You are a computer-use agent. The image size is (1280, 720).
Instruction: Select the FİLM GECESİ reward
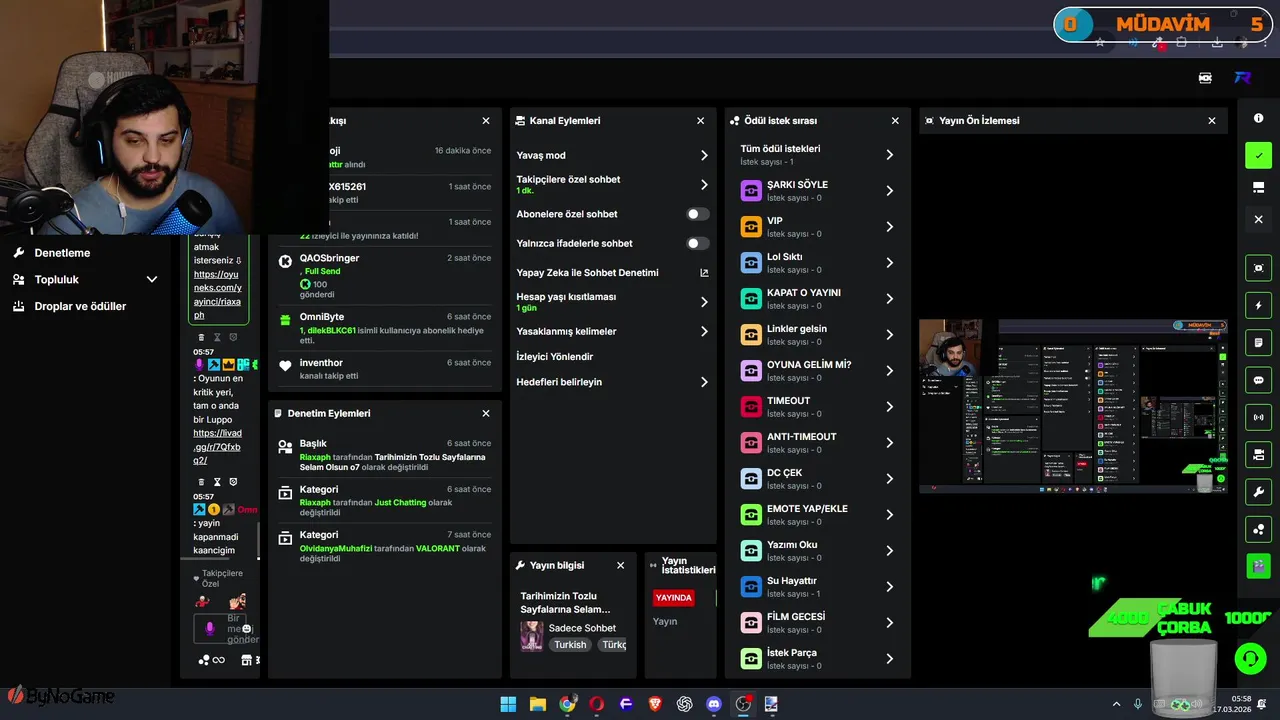pyautogui.click(x=817, y=623)
